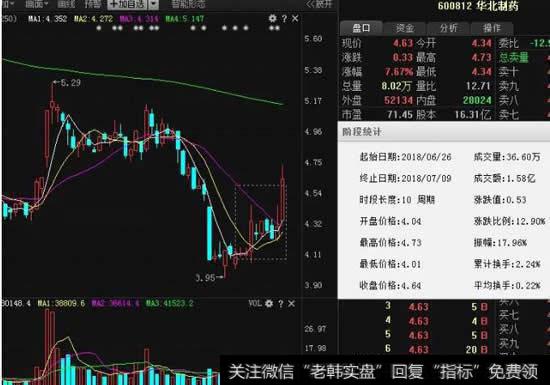Open the 操作 tab

tap(492, 28)
